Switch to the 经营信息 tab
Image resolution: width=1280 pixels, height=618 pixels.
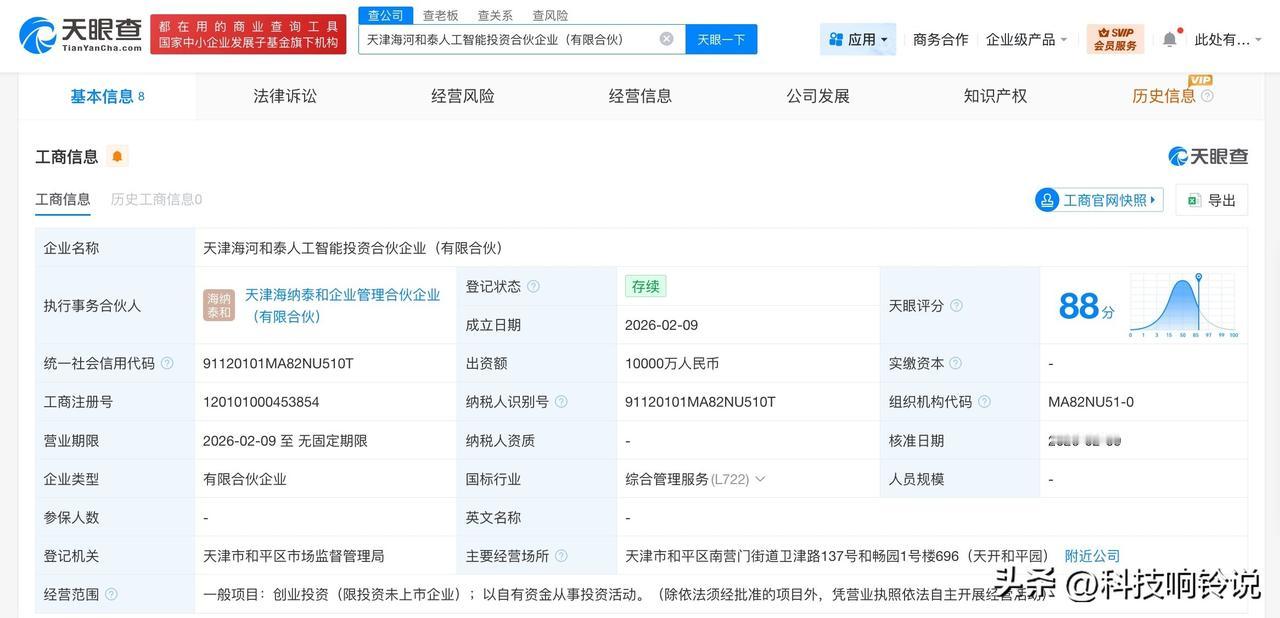tap(640, 96)
